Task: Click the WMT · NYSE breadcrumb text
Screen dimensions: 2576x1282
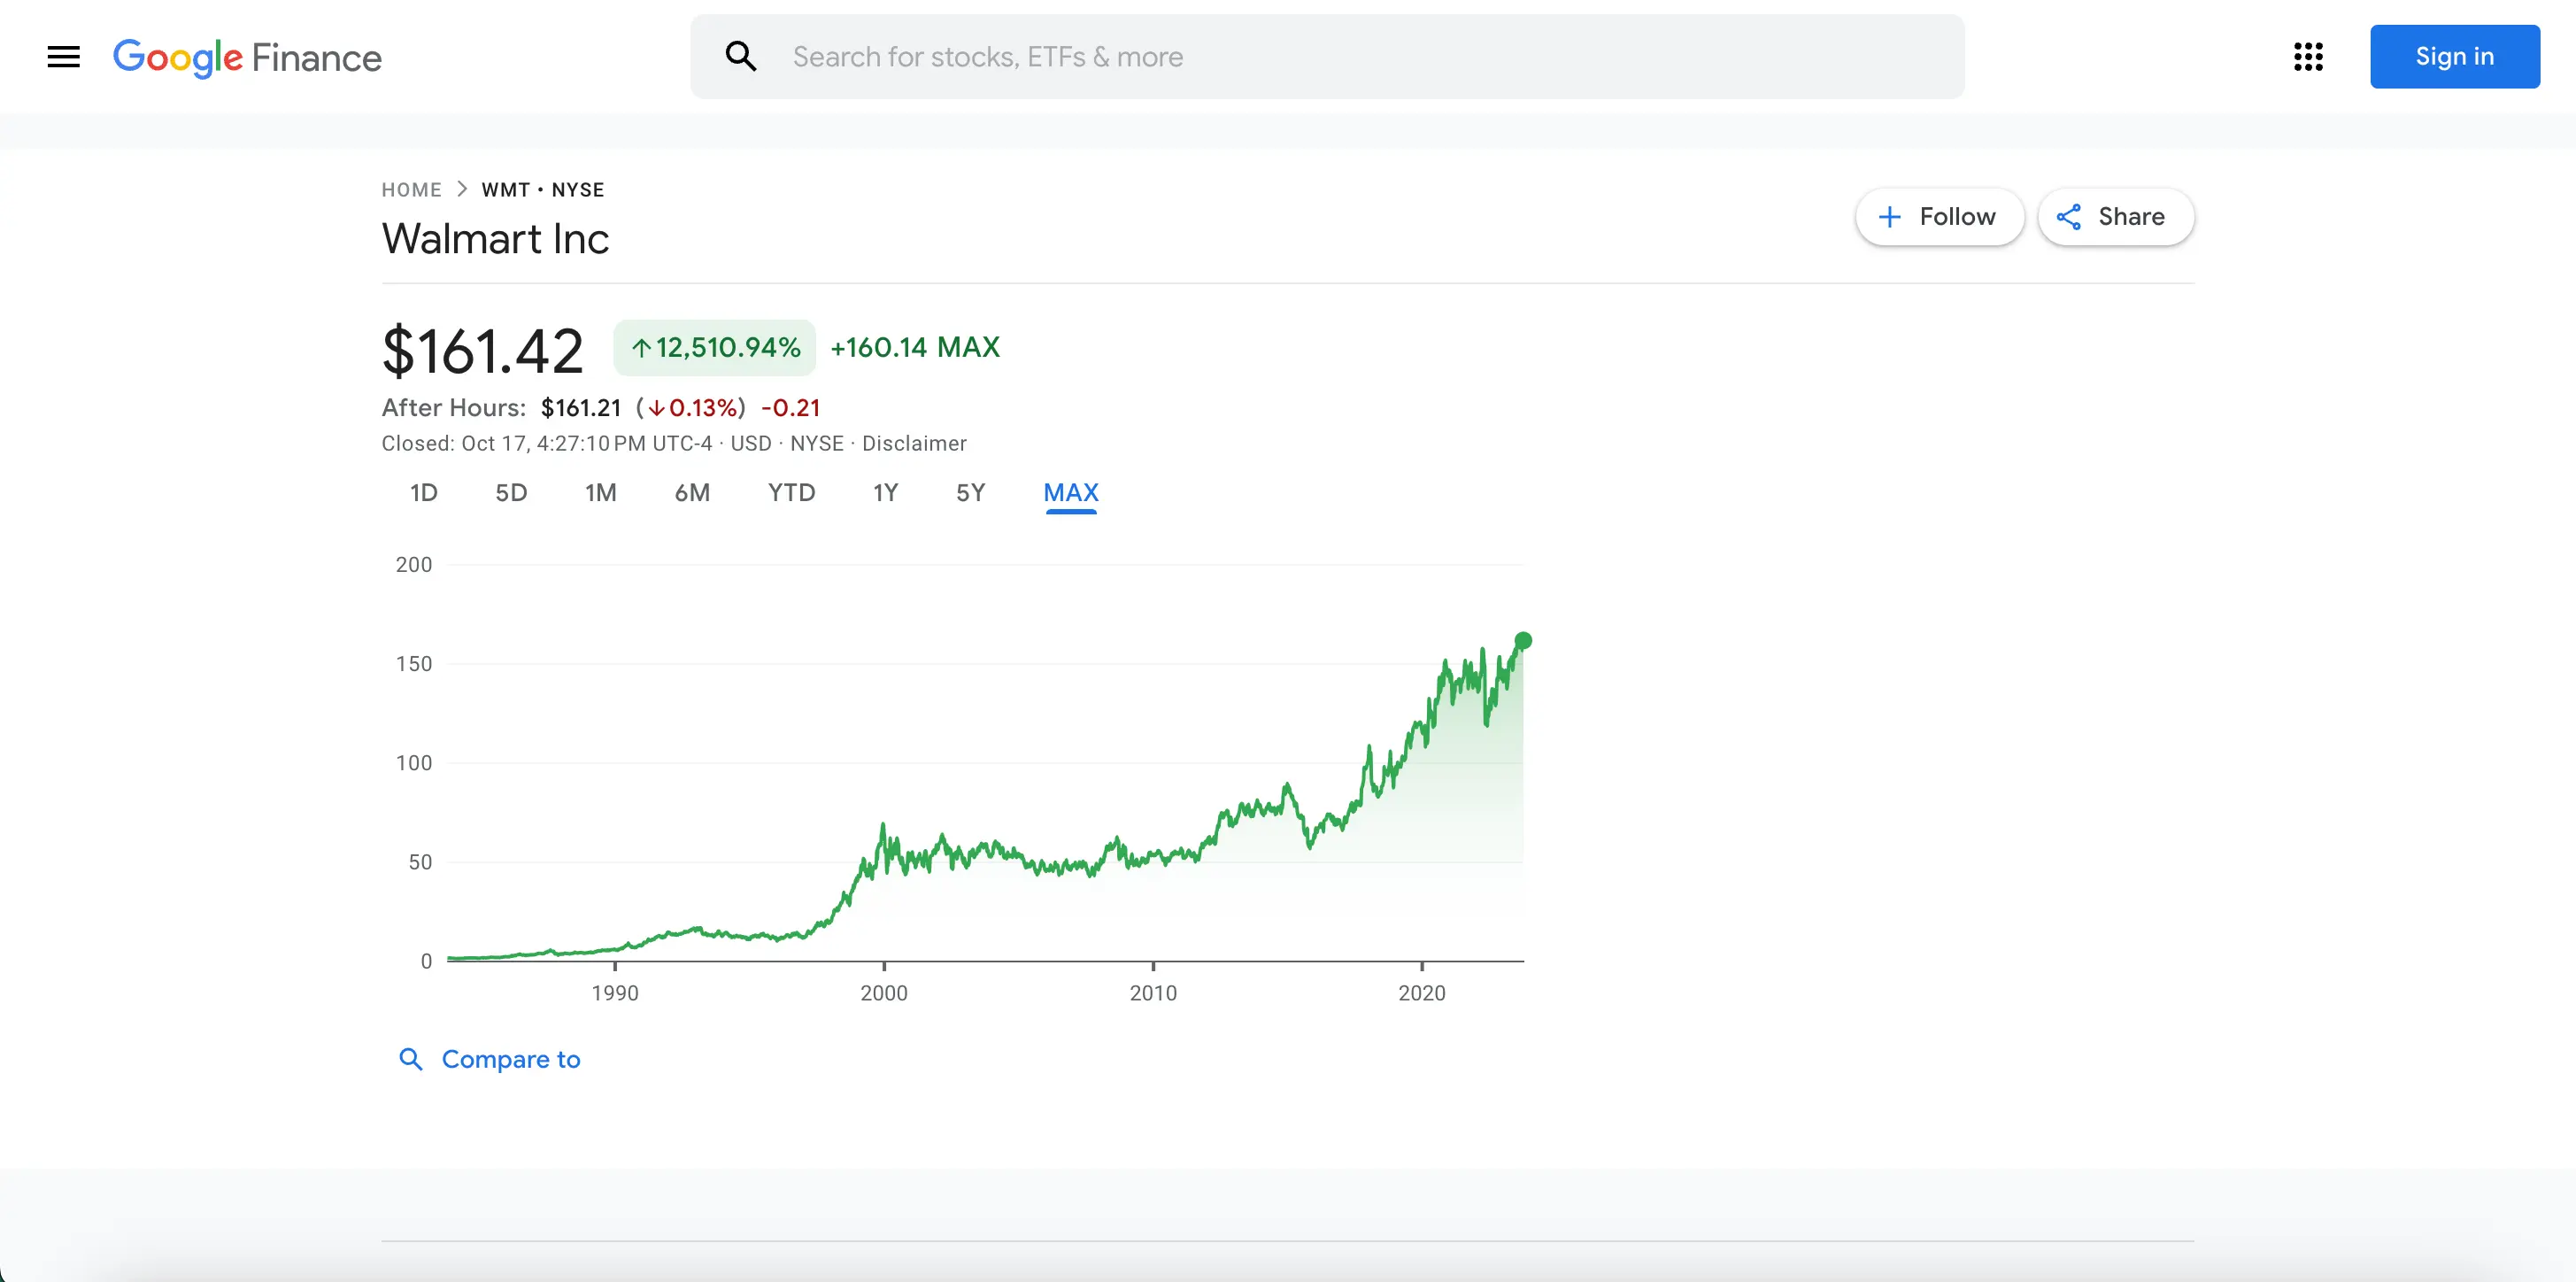Action: click(x=543, y=190)
